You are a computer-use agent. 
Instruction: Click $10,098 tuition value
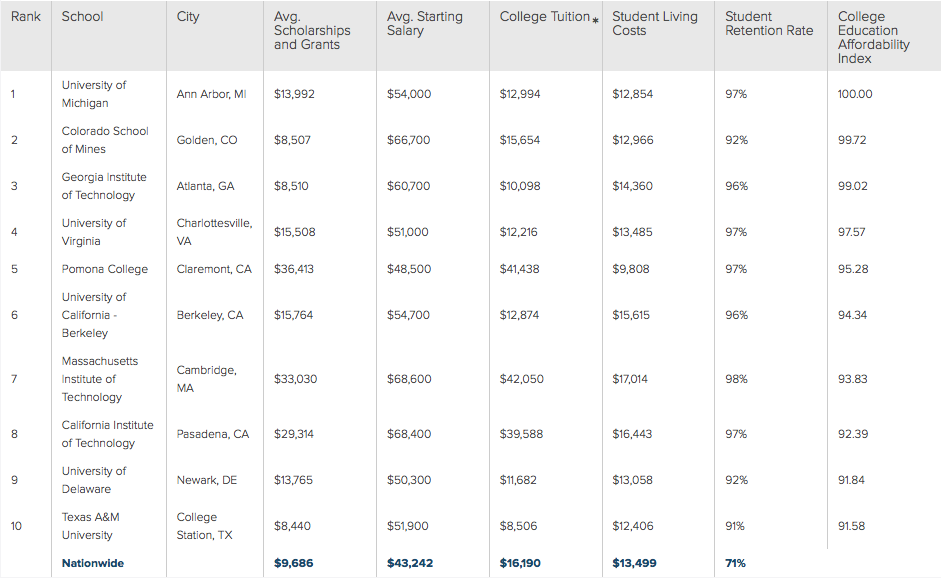tap(520, 186)
